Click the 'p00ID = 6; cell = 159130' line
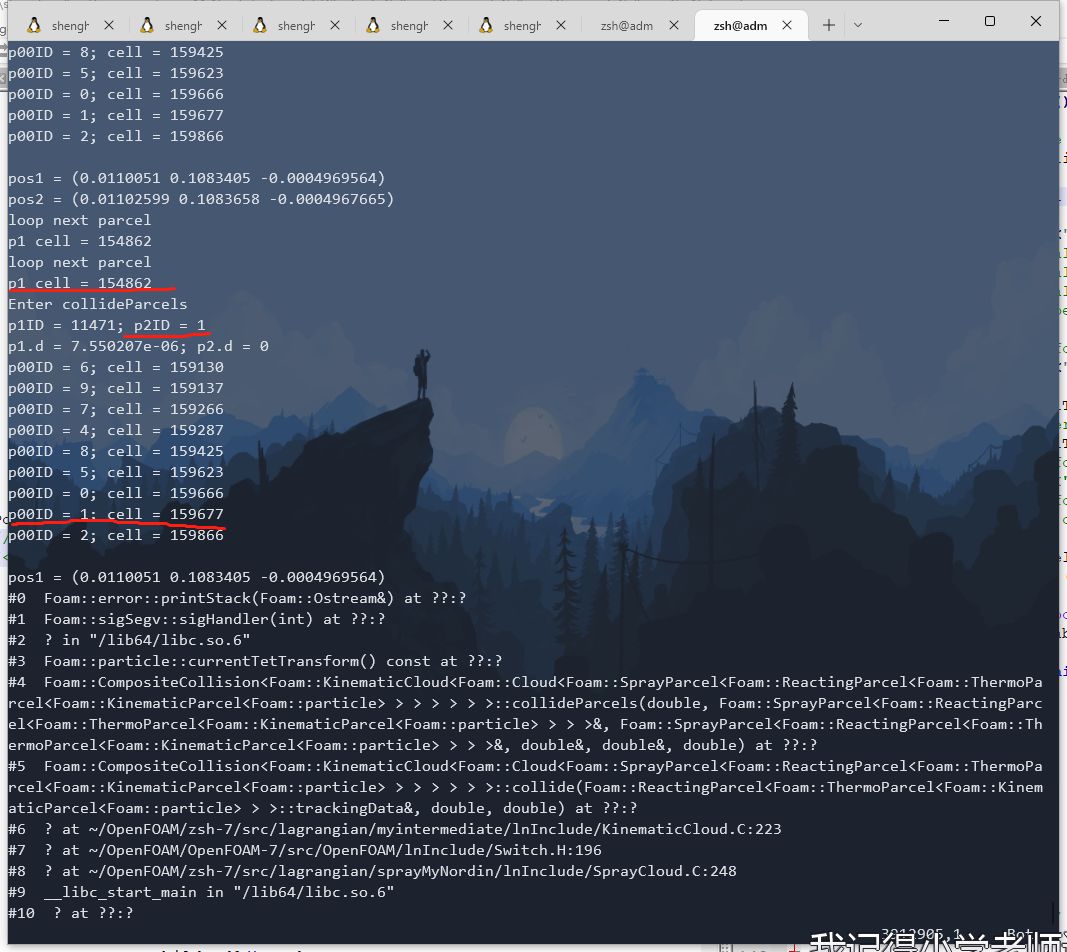Image resolution: width=1067 pixels, height=952 pixels. [116, 367]
